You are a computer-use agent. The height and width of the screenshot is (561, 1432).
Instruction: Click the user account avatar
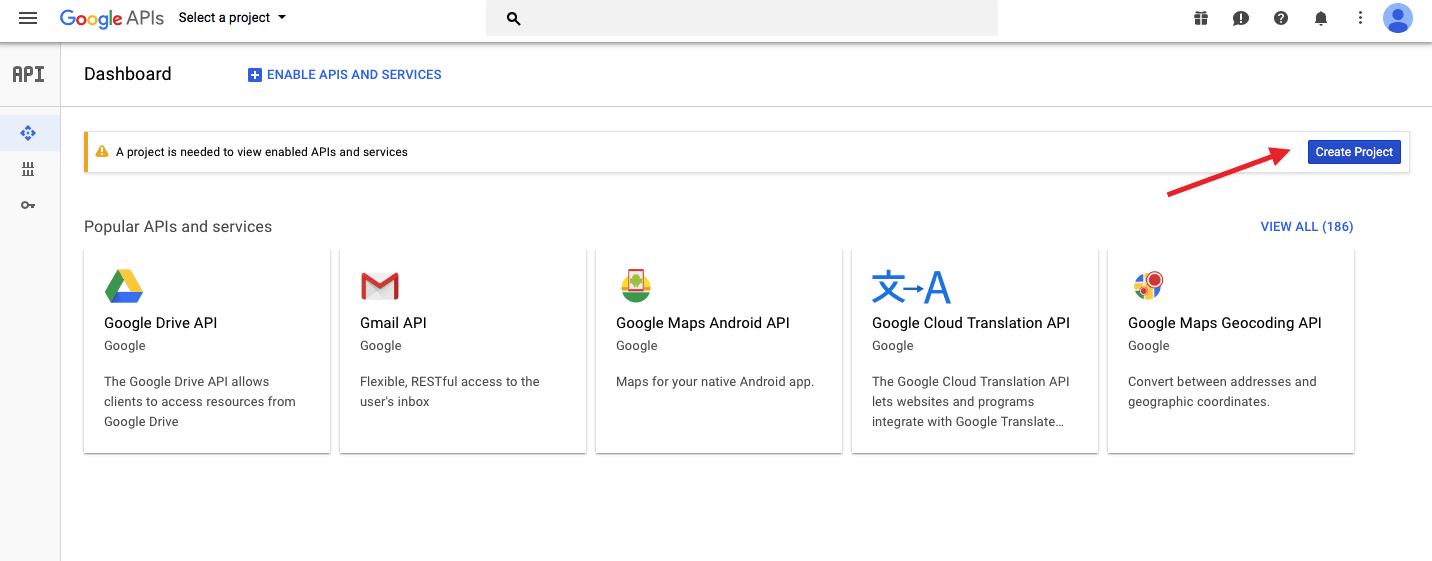click(x=1398, y=18)
